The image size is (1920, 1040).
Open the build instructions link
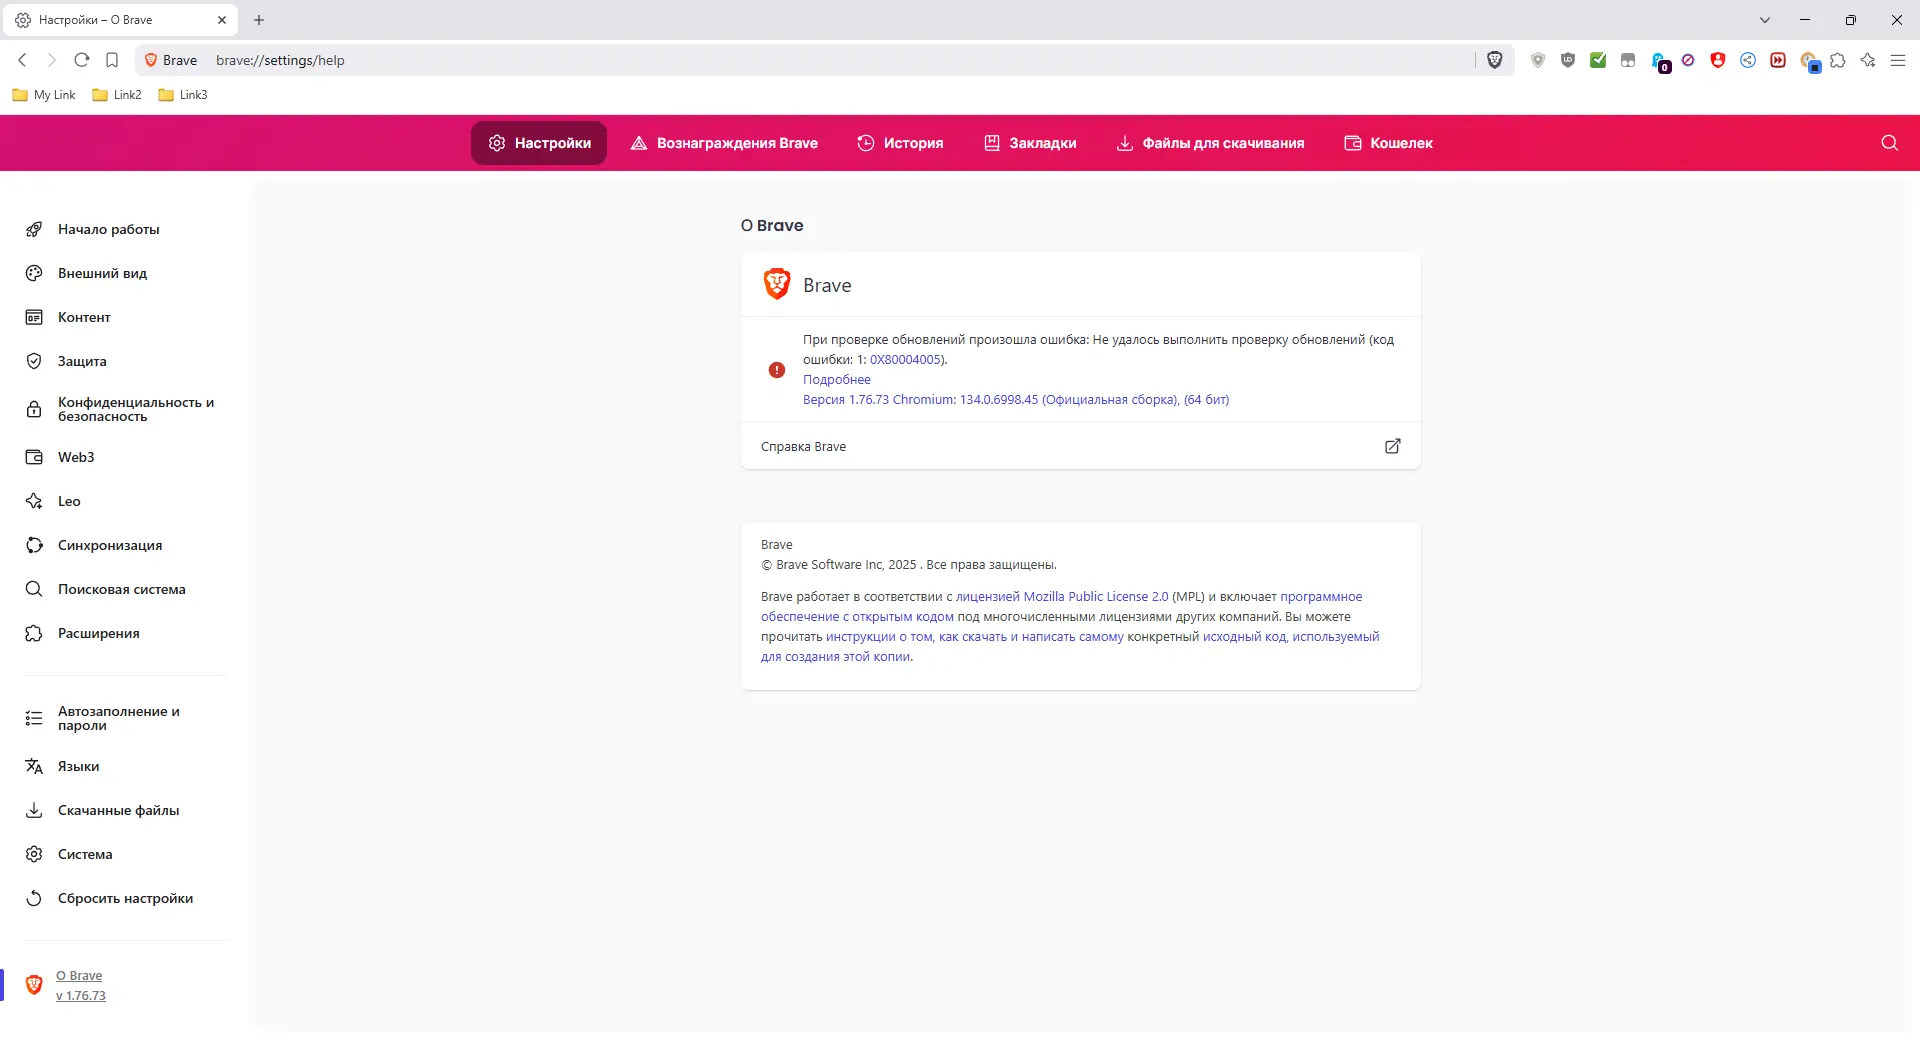(x=975, y=637)
